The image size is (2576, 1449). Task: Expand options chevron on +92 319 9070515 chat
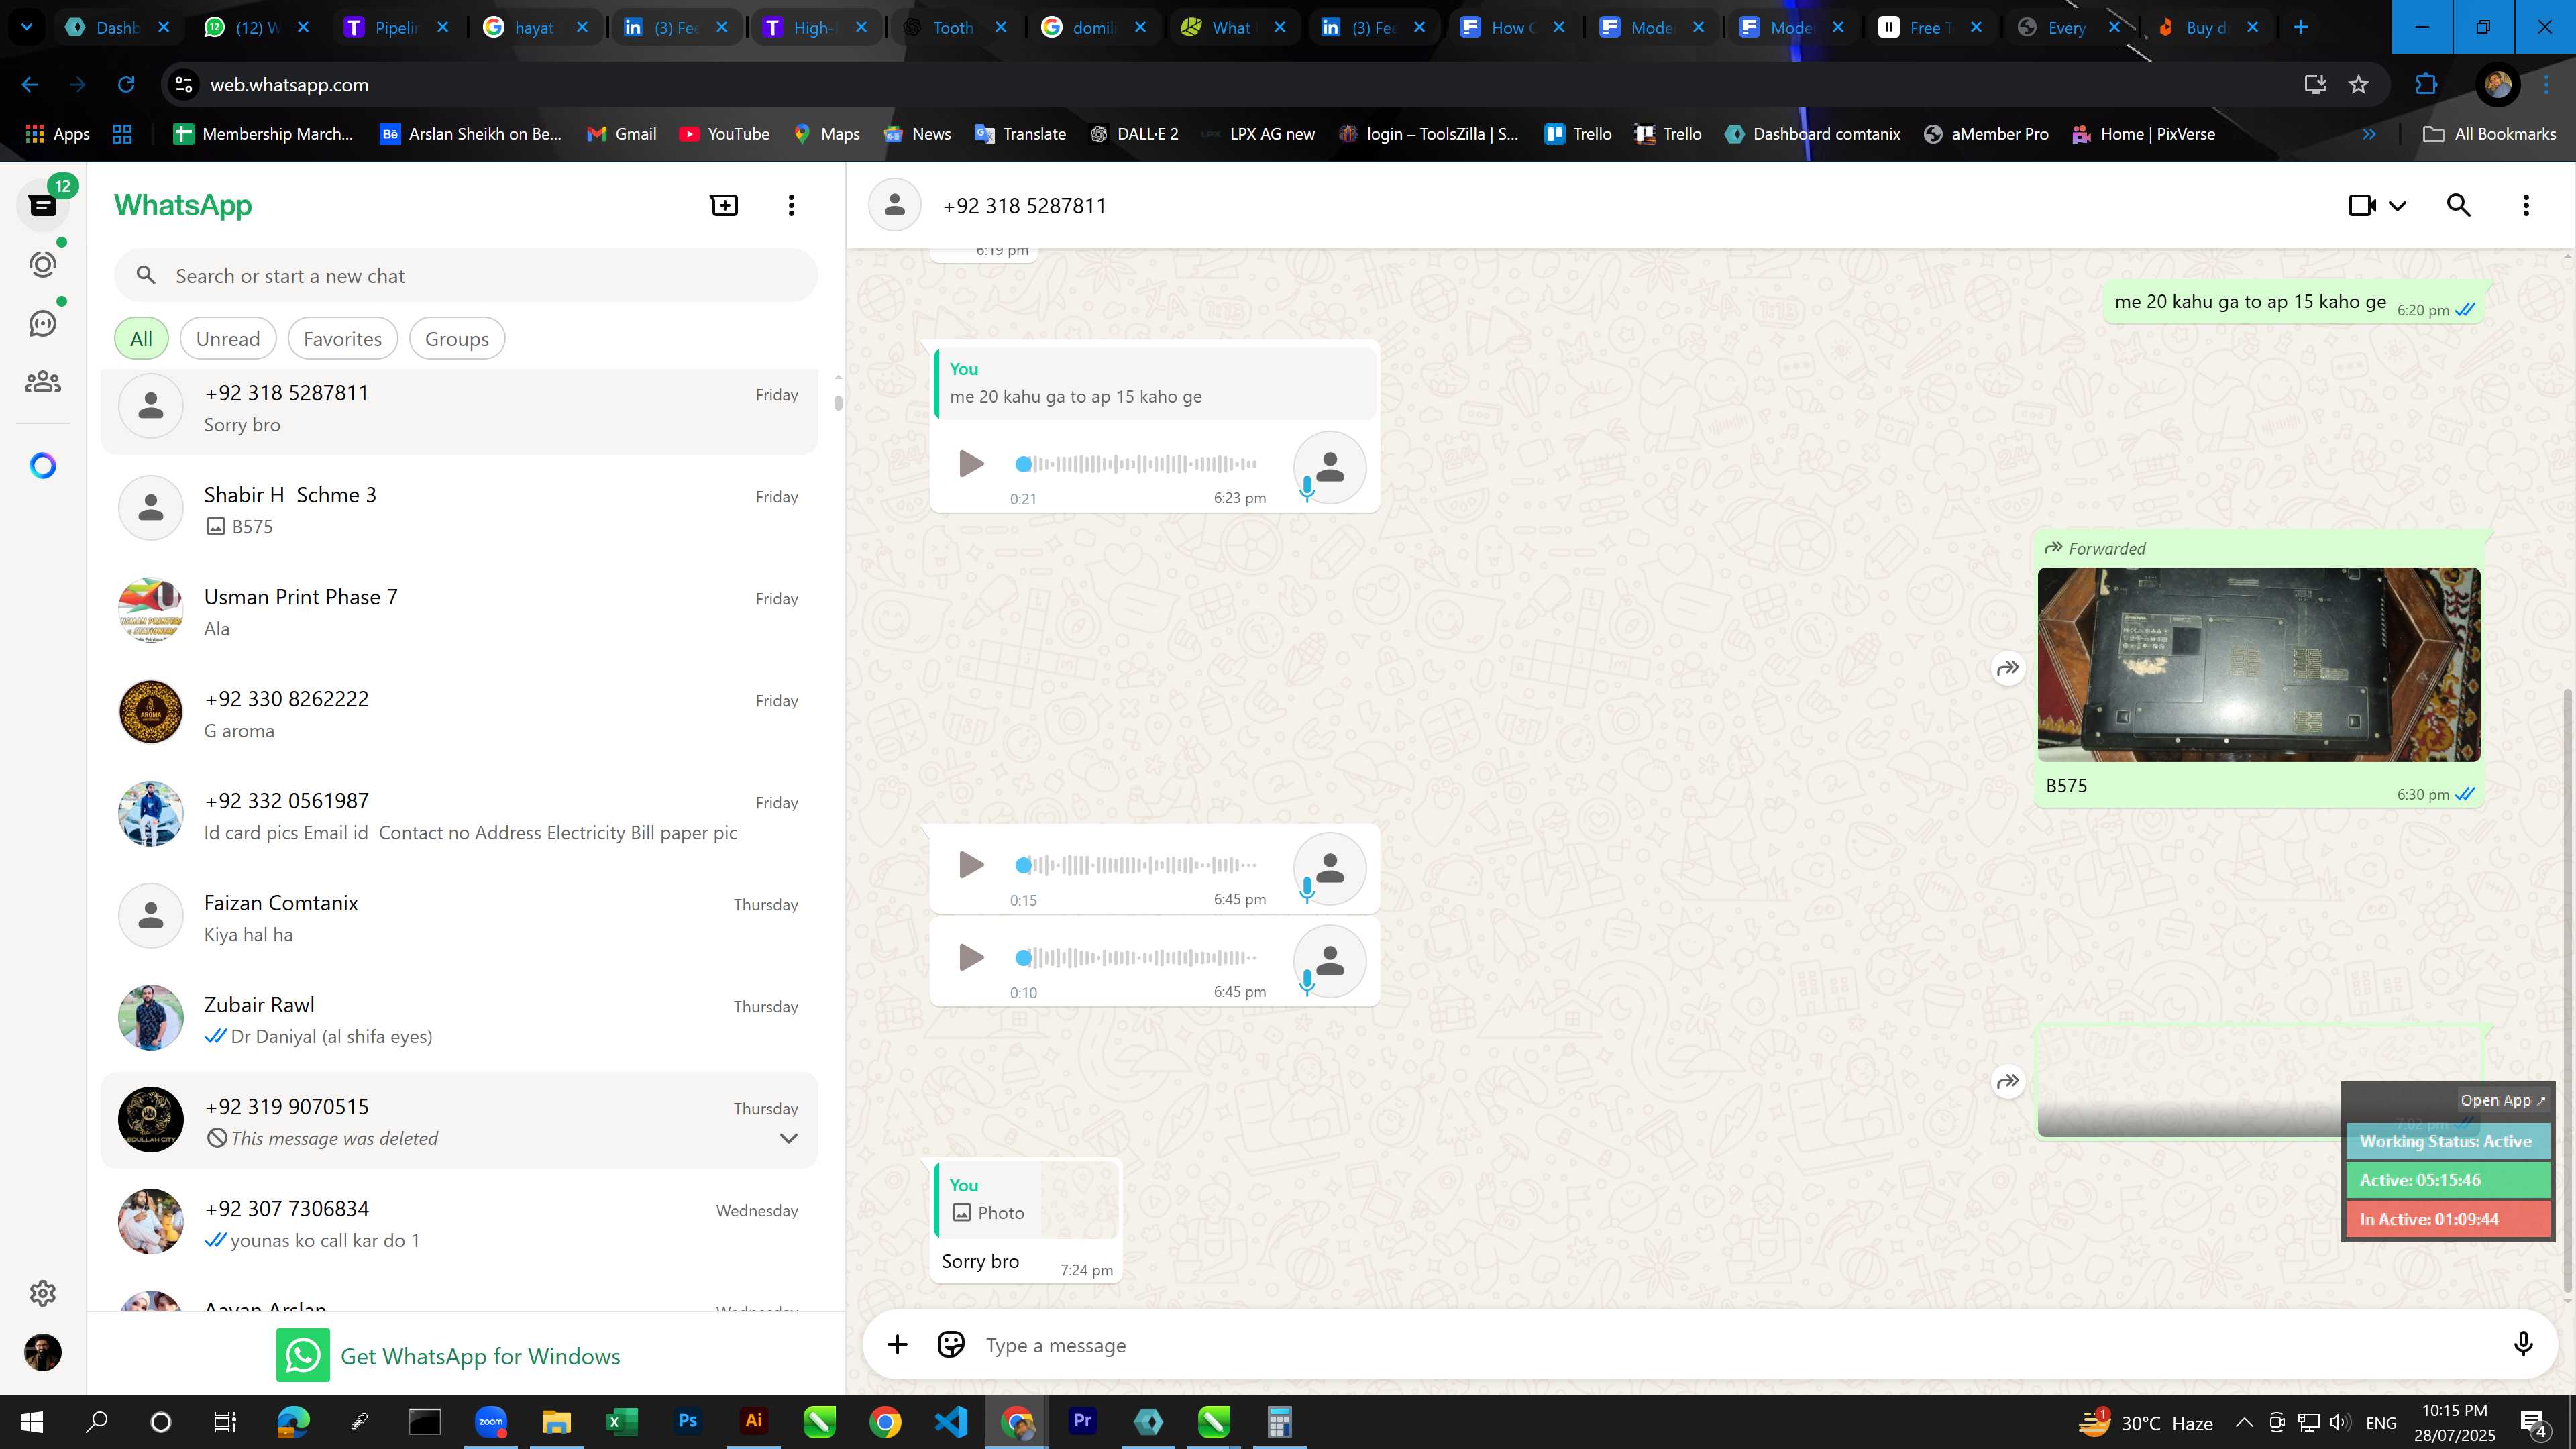[788, 1138]
